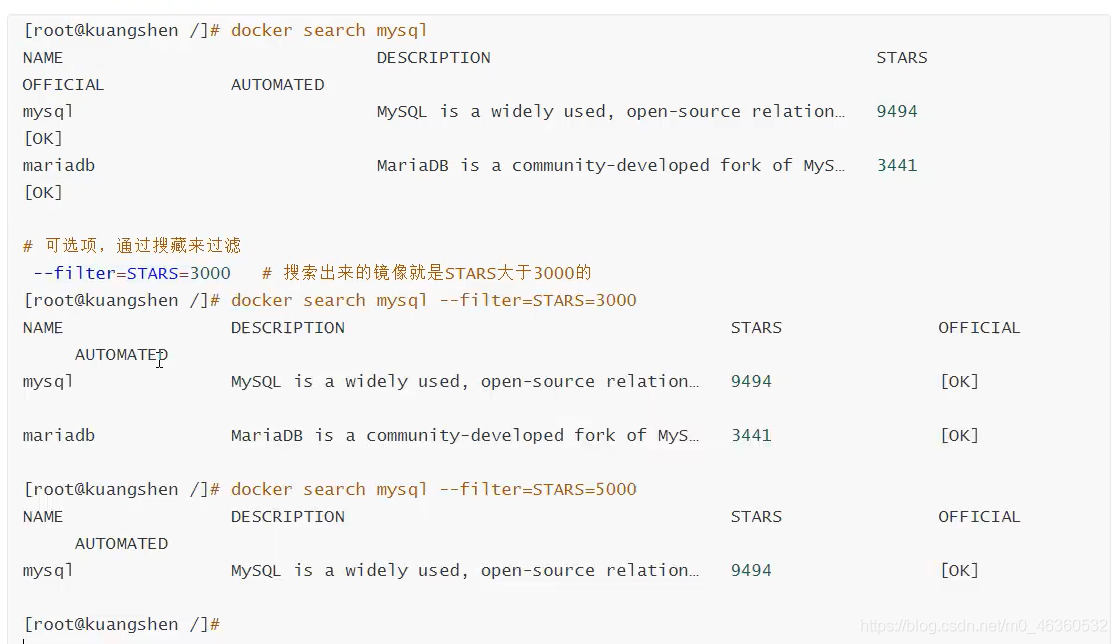This screenshot has height=644, width=1117.
Task: Click the 'mysql' name in the STARS=5000 output
Action: (48, 571)
